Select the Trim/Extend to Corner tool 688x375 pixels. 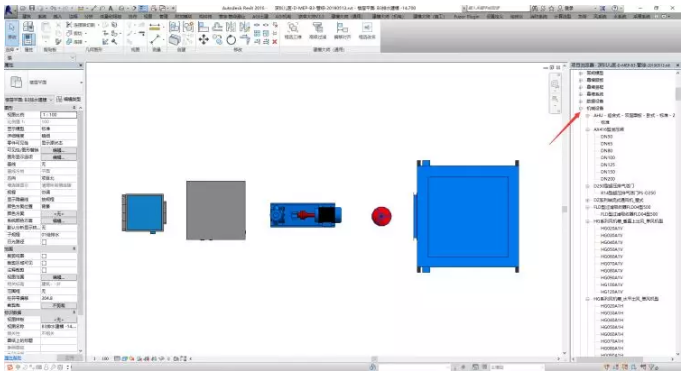click(245, 40)
